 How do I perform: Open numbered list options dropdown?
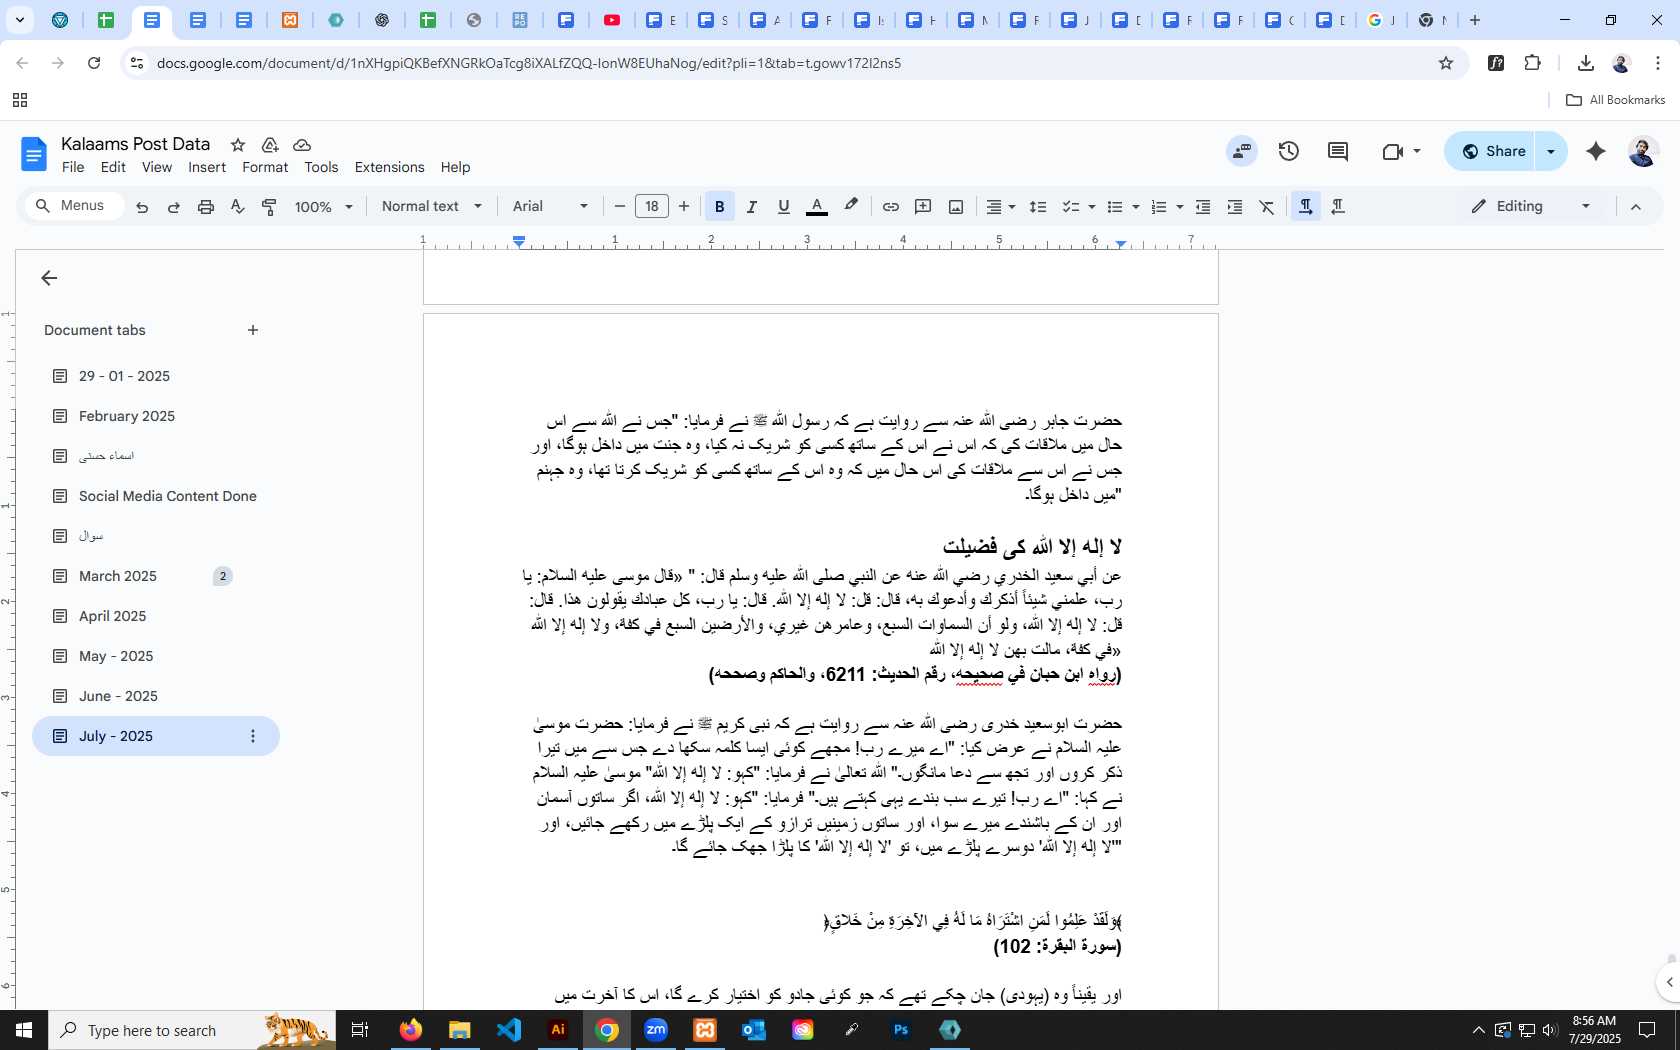tap(1180, 207)
